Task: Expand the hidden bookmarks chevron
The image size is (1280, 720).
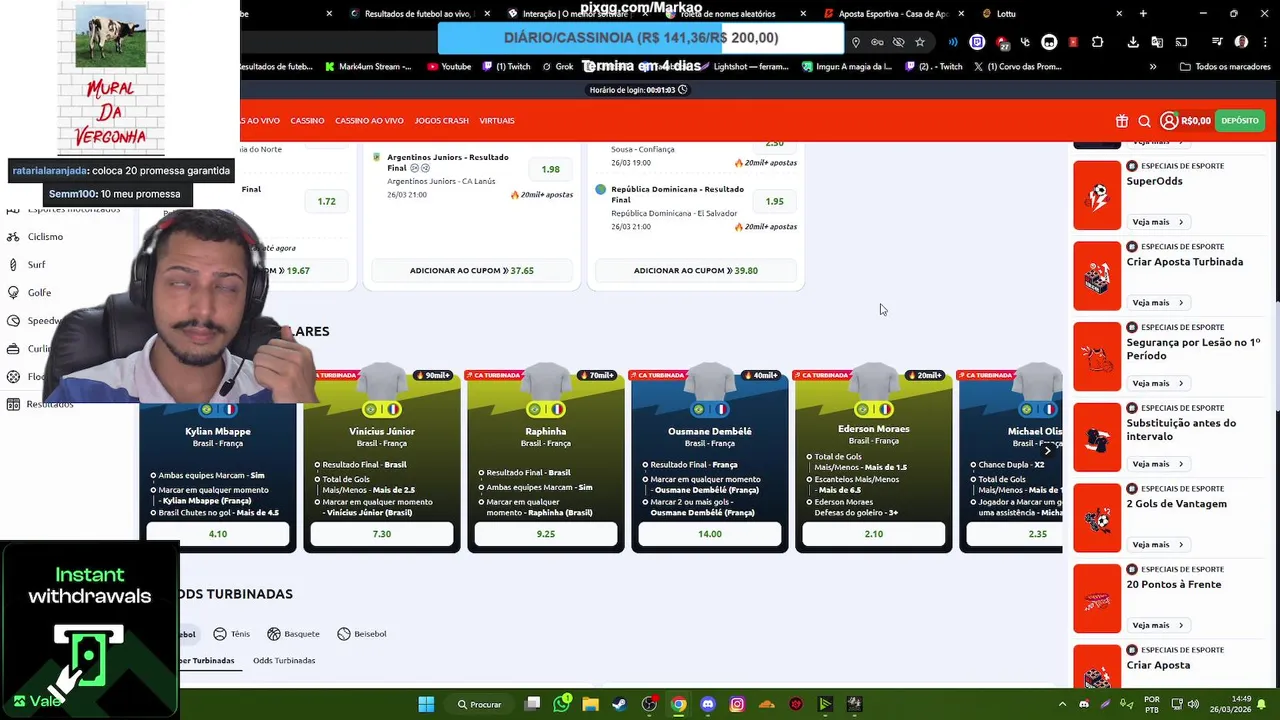Action: 1153,67
